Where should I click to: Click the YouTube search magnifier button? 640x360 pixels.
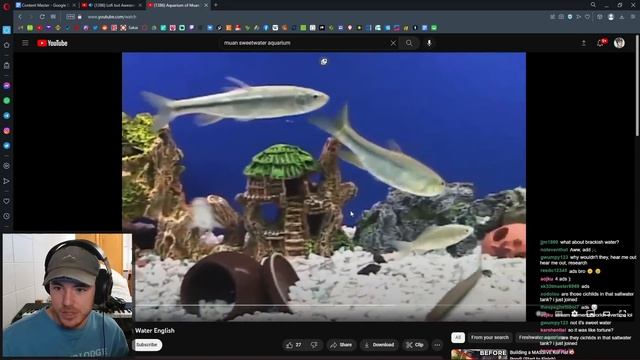[x=409, y=43]
